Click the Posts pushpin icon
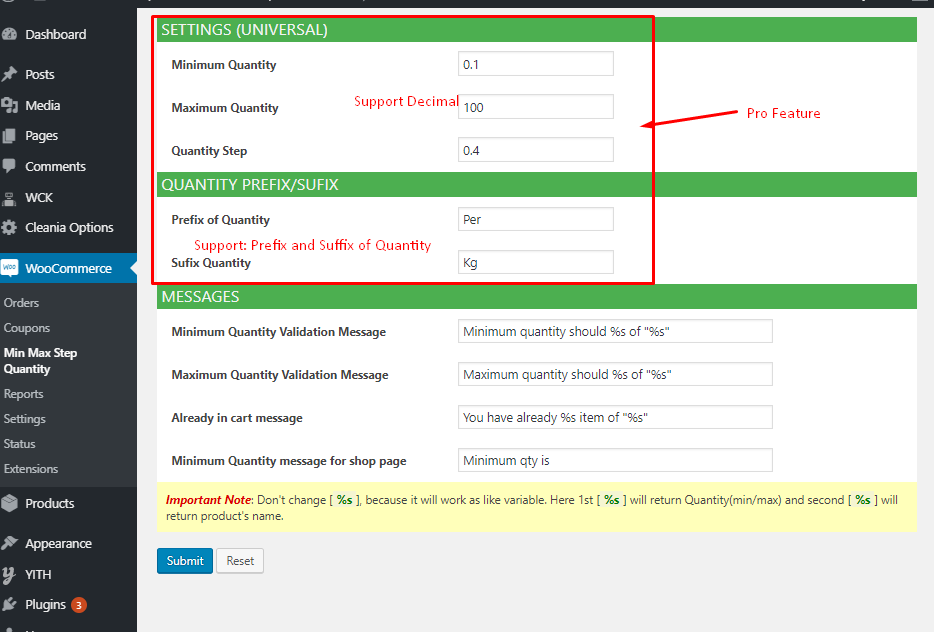The width and height of the screenshot is (934, 632). (x=10, y=74)
